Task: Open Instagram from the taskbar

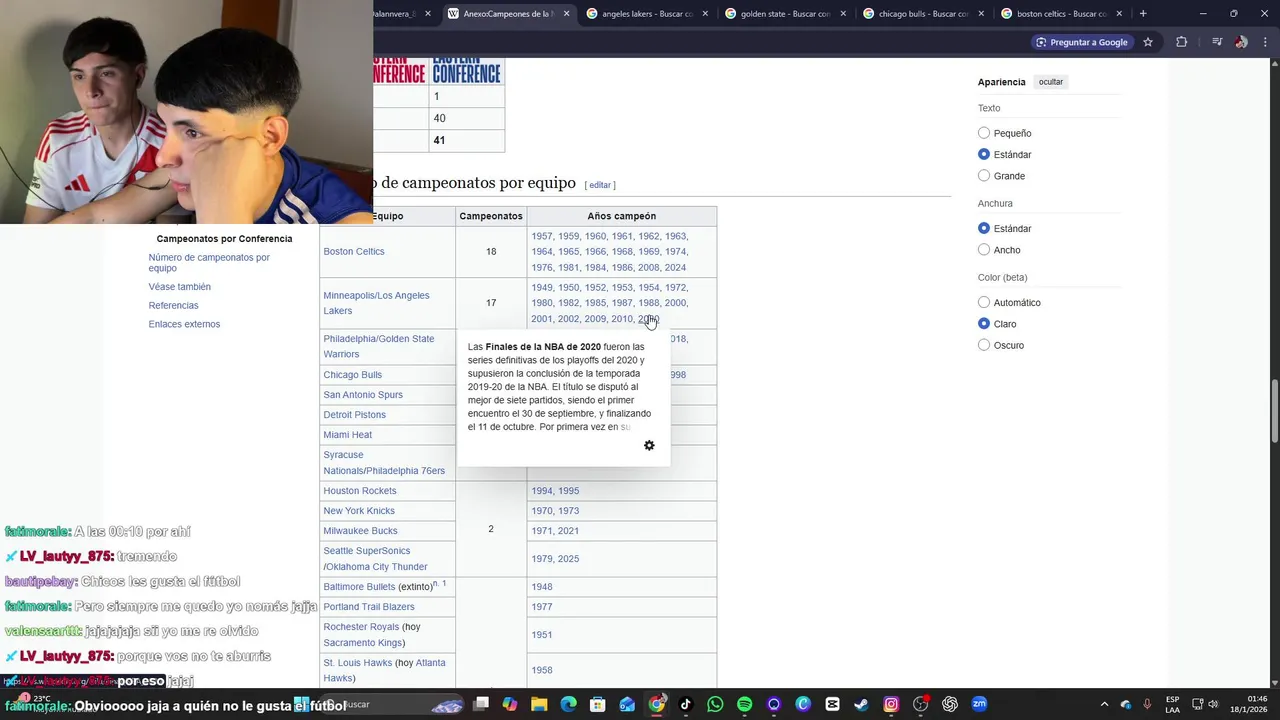Action: tap(891, 704)
